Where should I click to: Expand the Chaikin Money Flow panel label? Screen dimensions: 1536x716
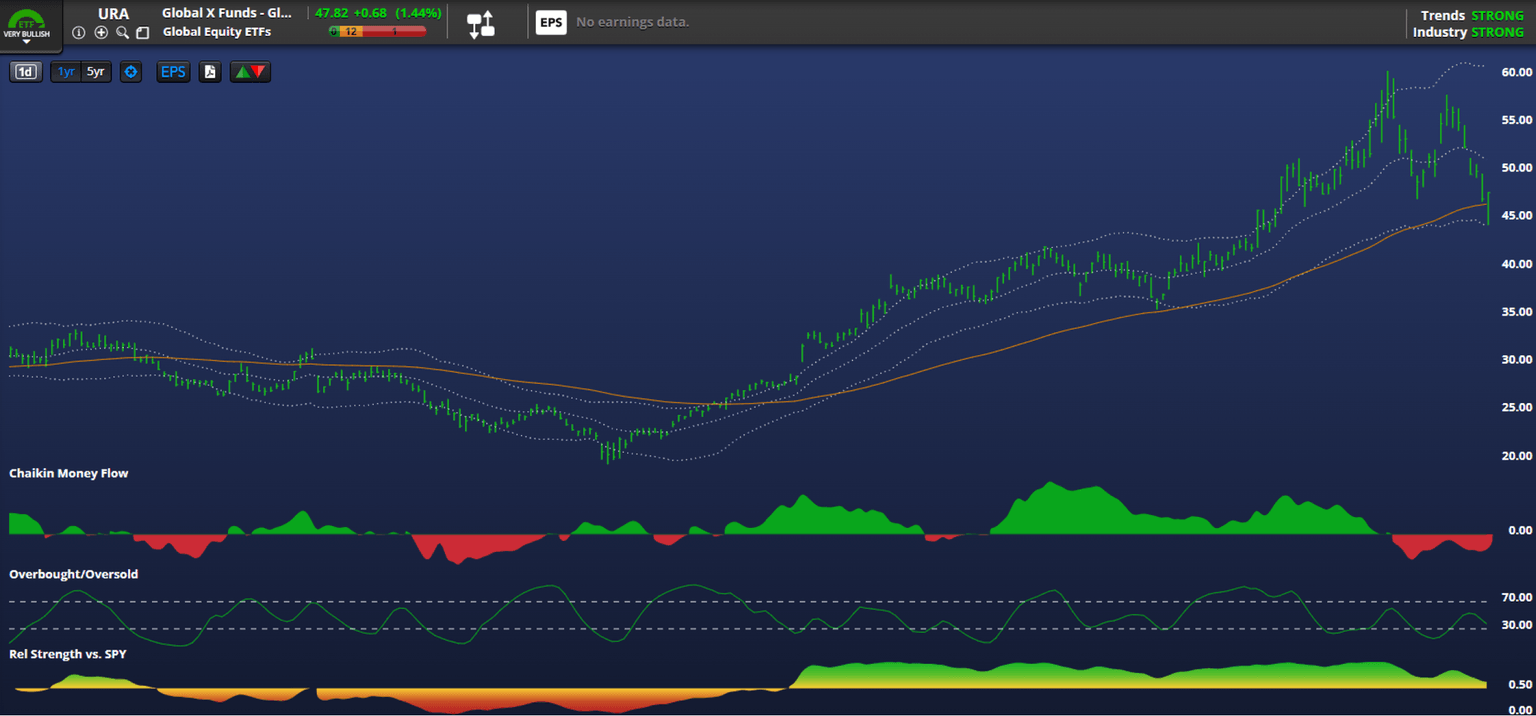click(68, 472)
